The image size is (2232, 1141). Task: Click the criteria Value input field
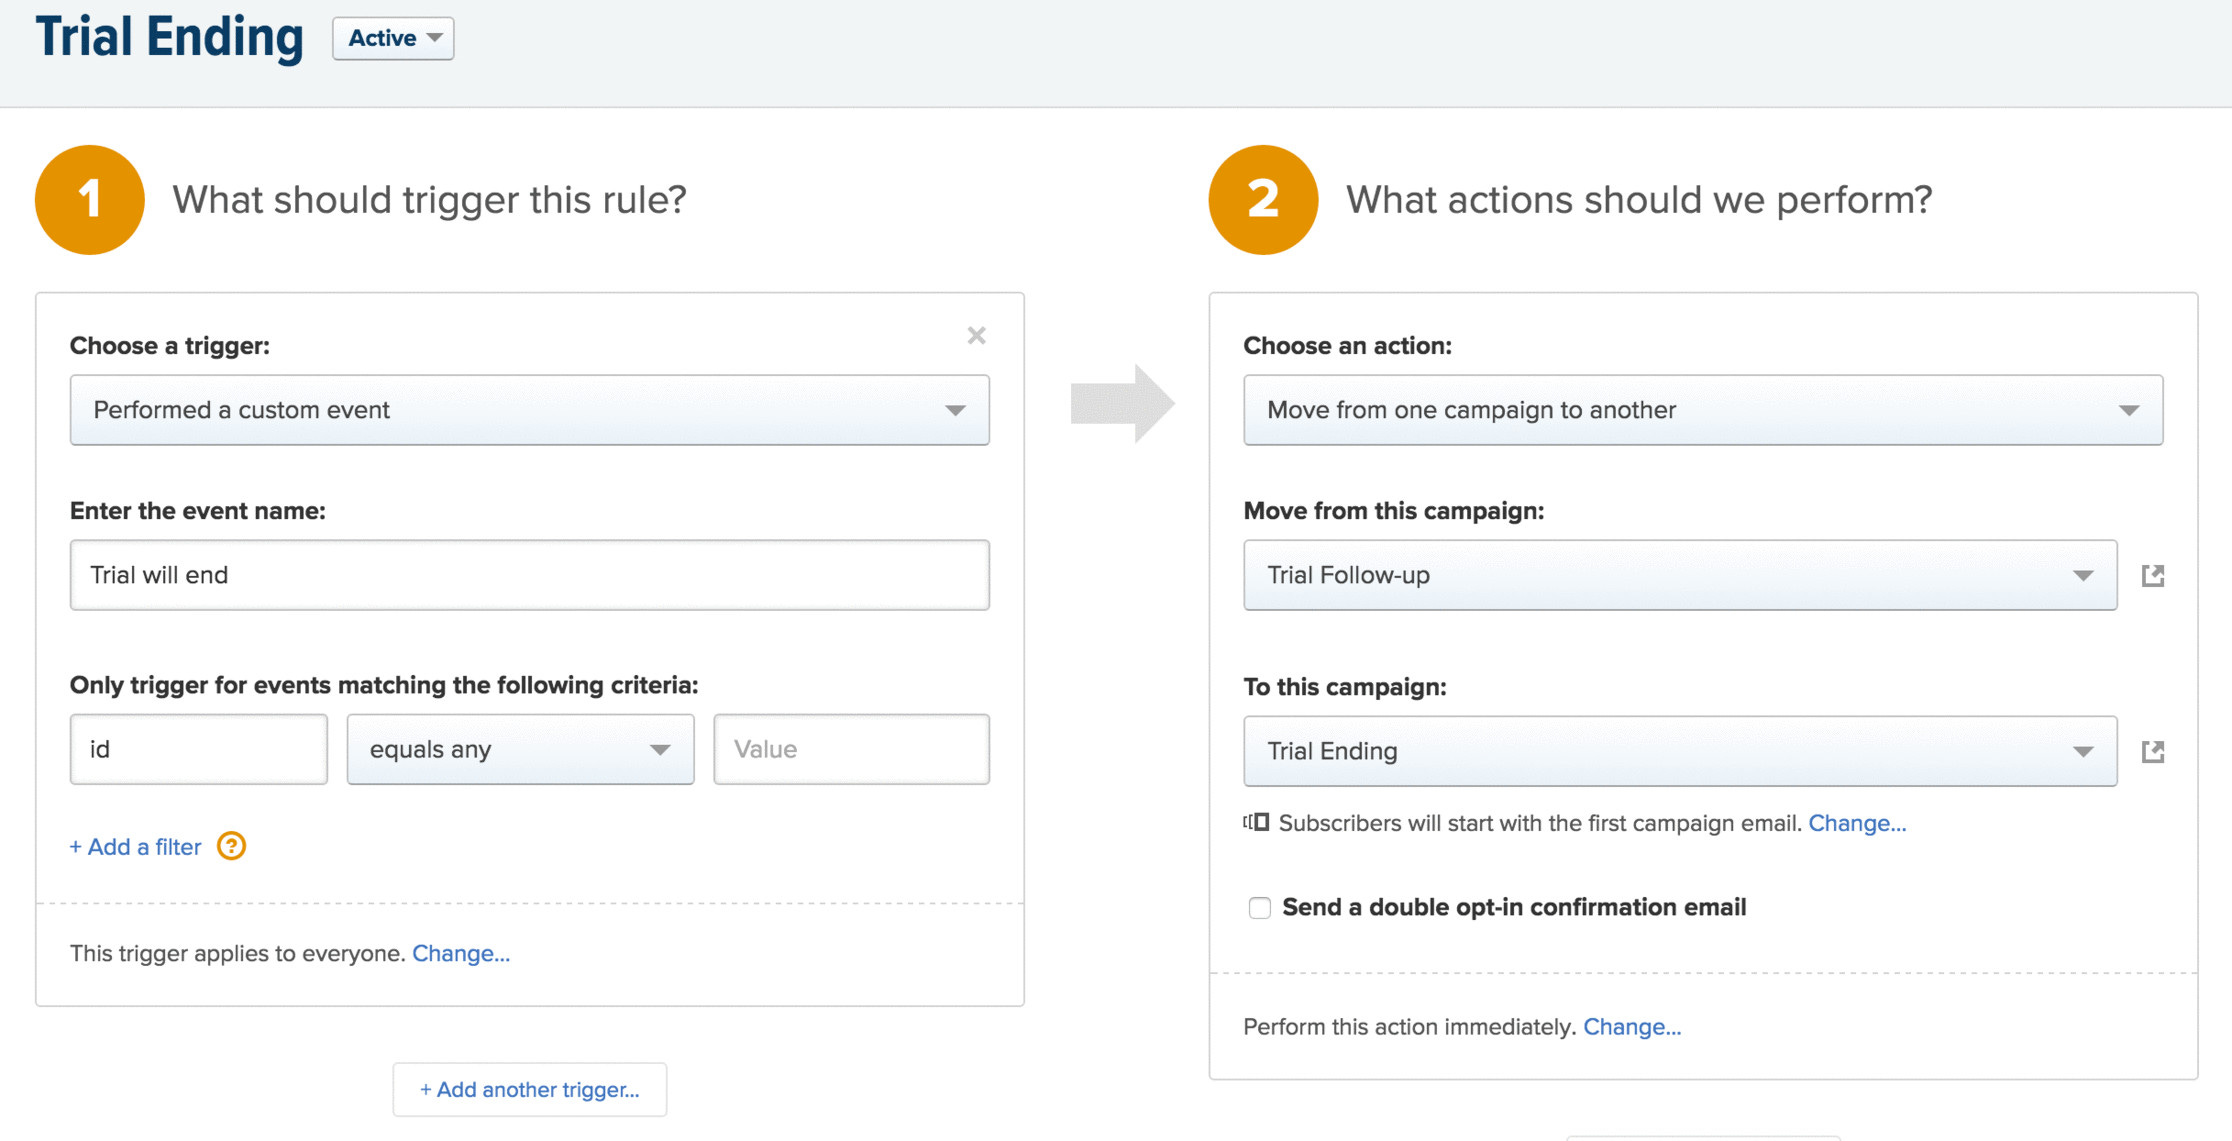852,749
